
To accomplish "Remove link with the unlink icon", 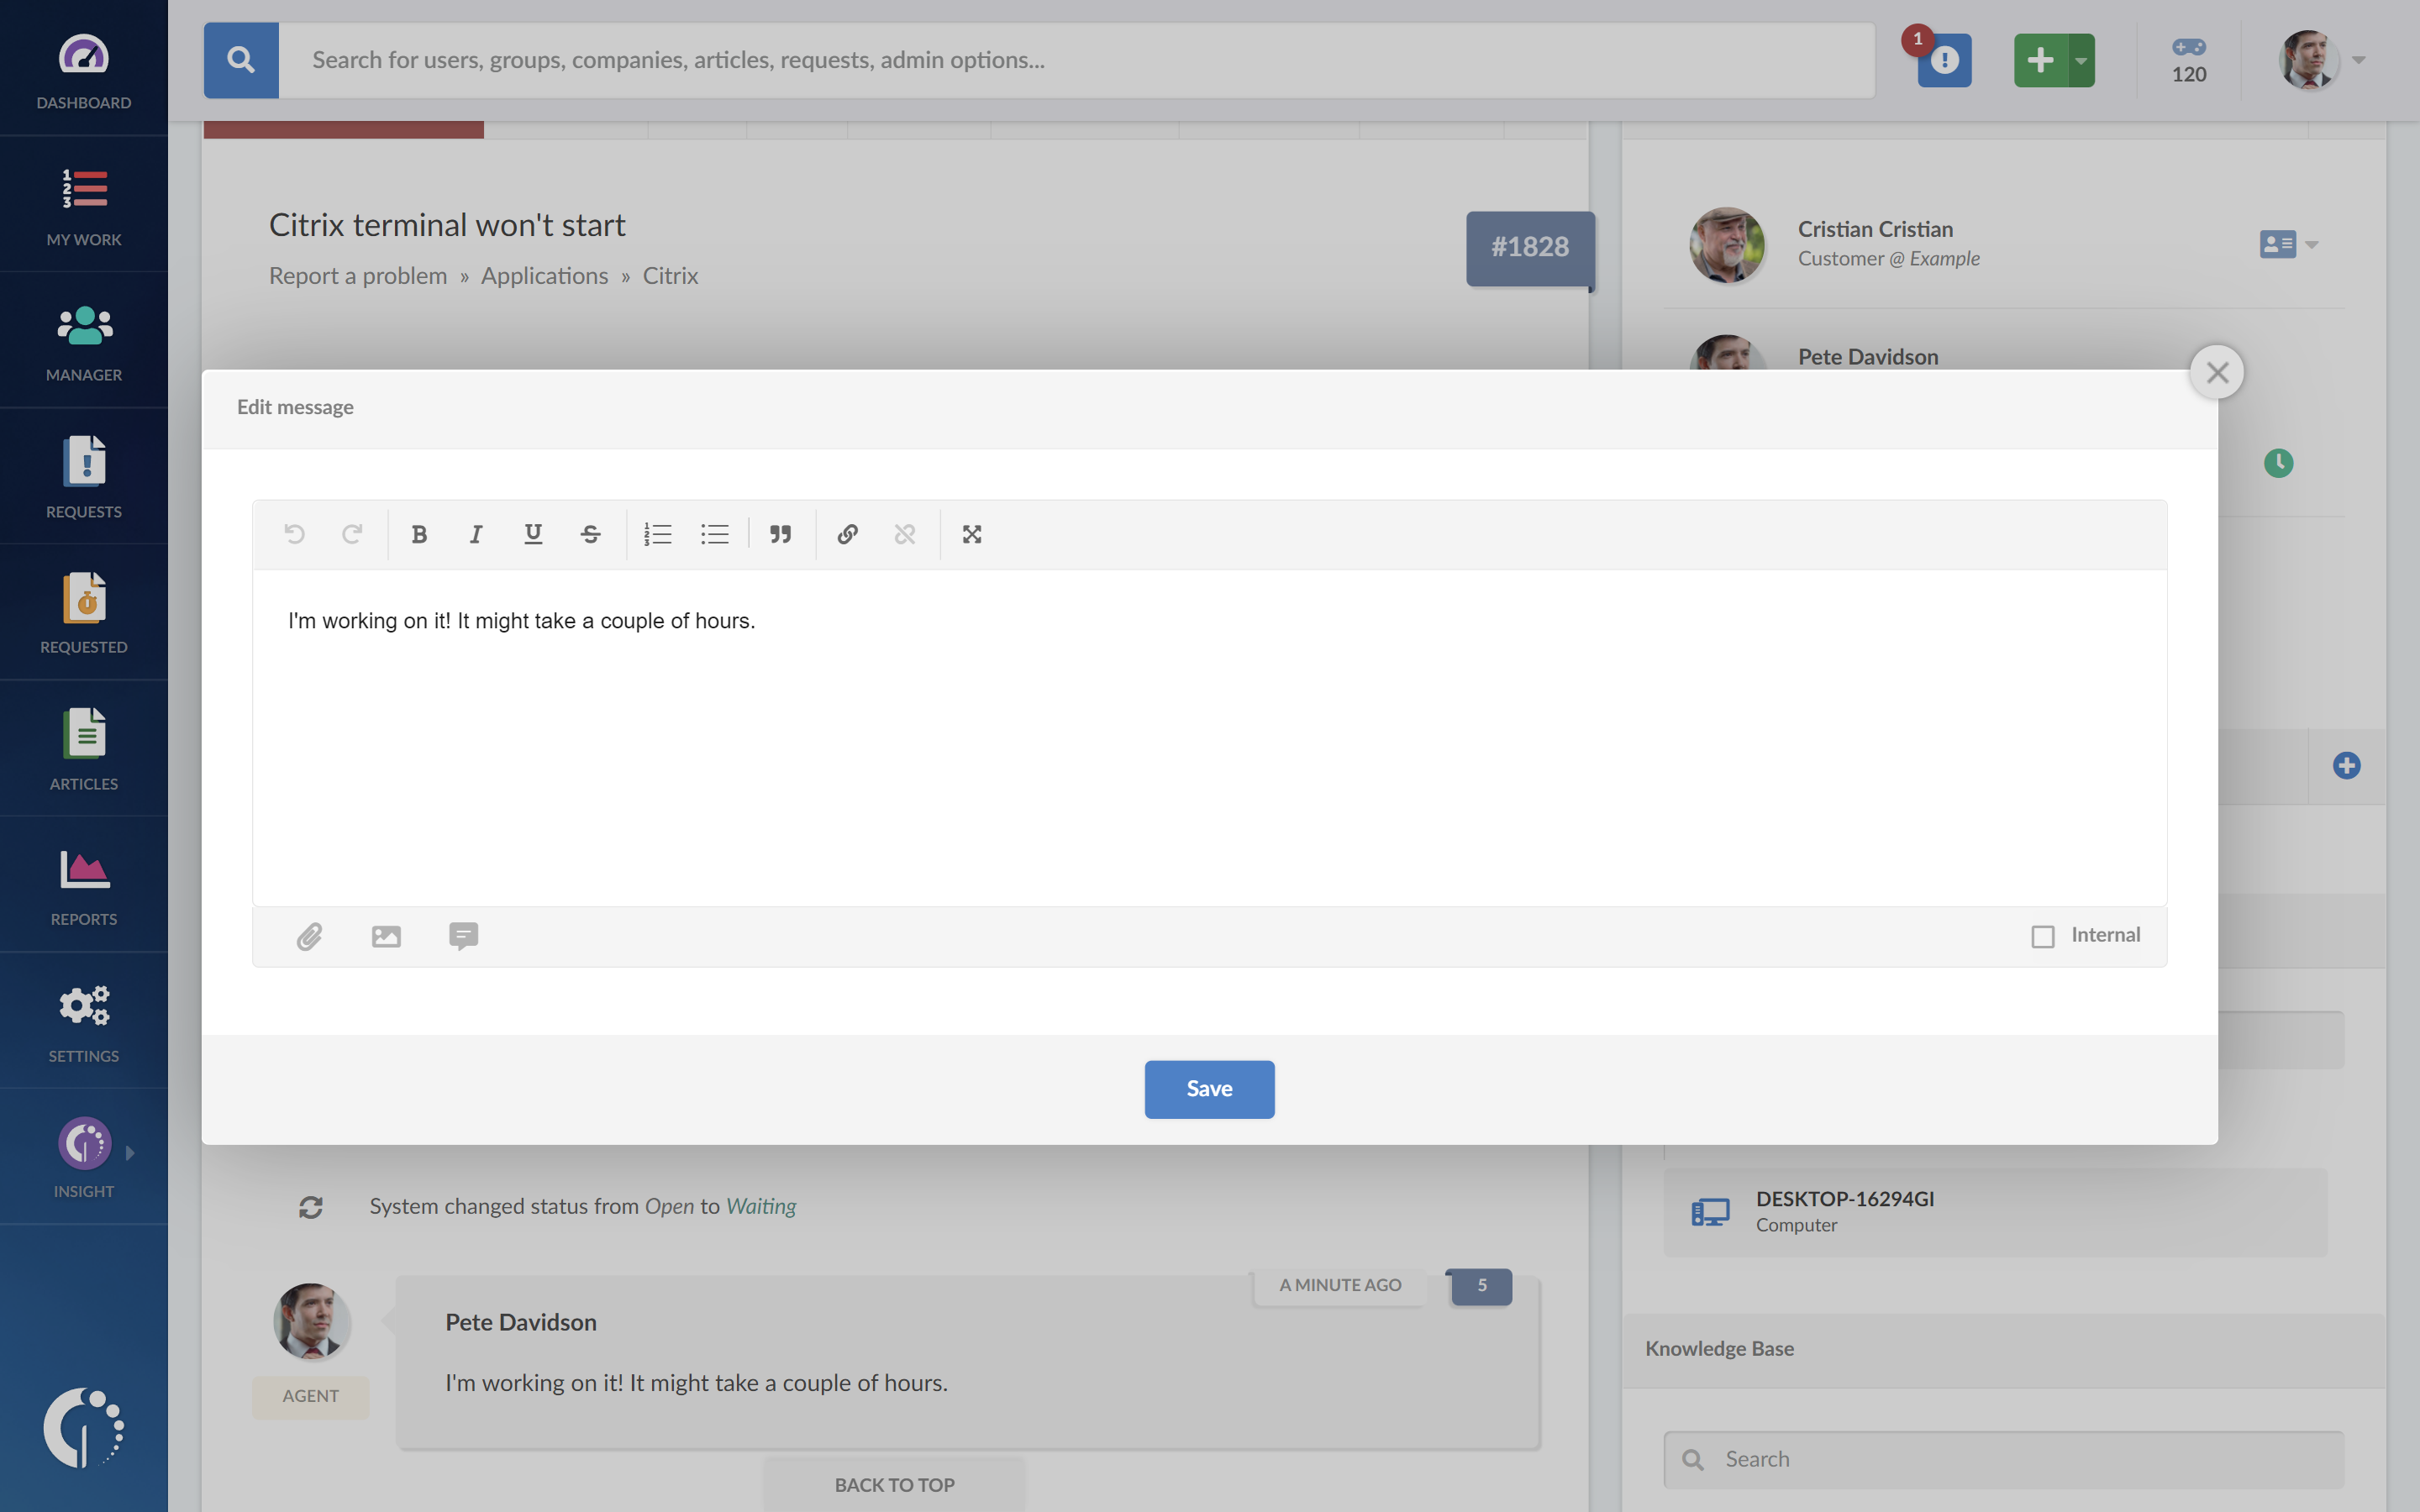I will pos(905,534).
